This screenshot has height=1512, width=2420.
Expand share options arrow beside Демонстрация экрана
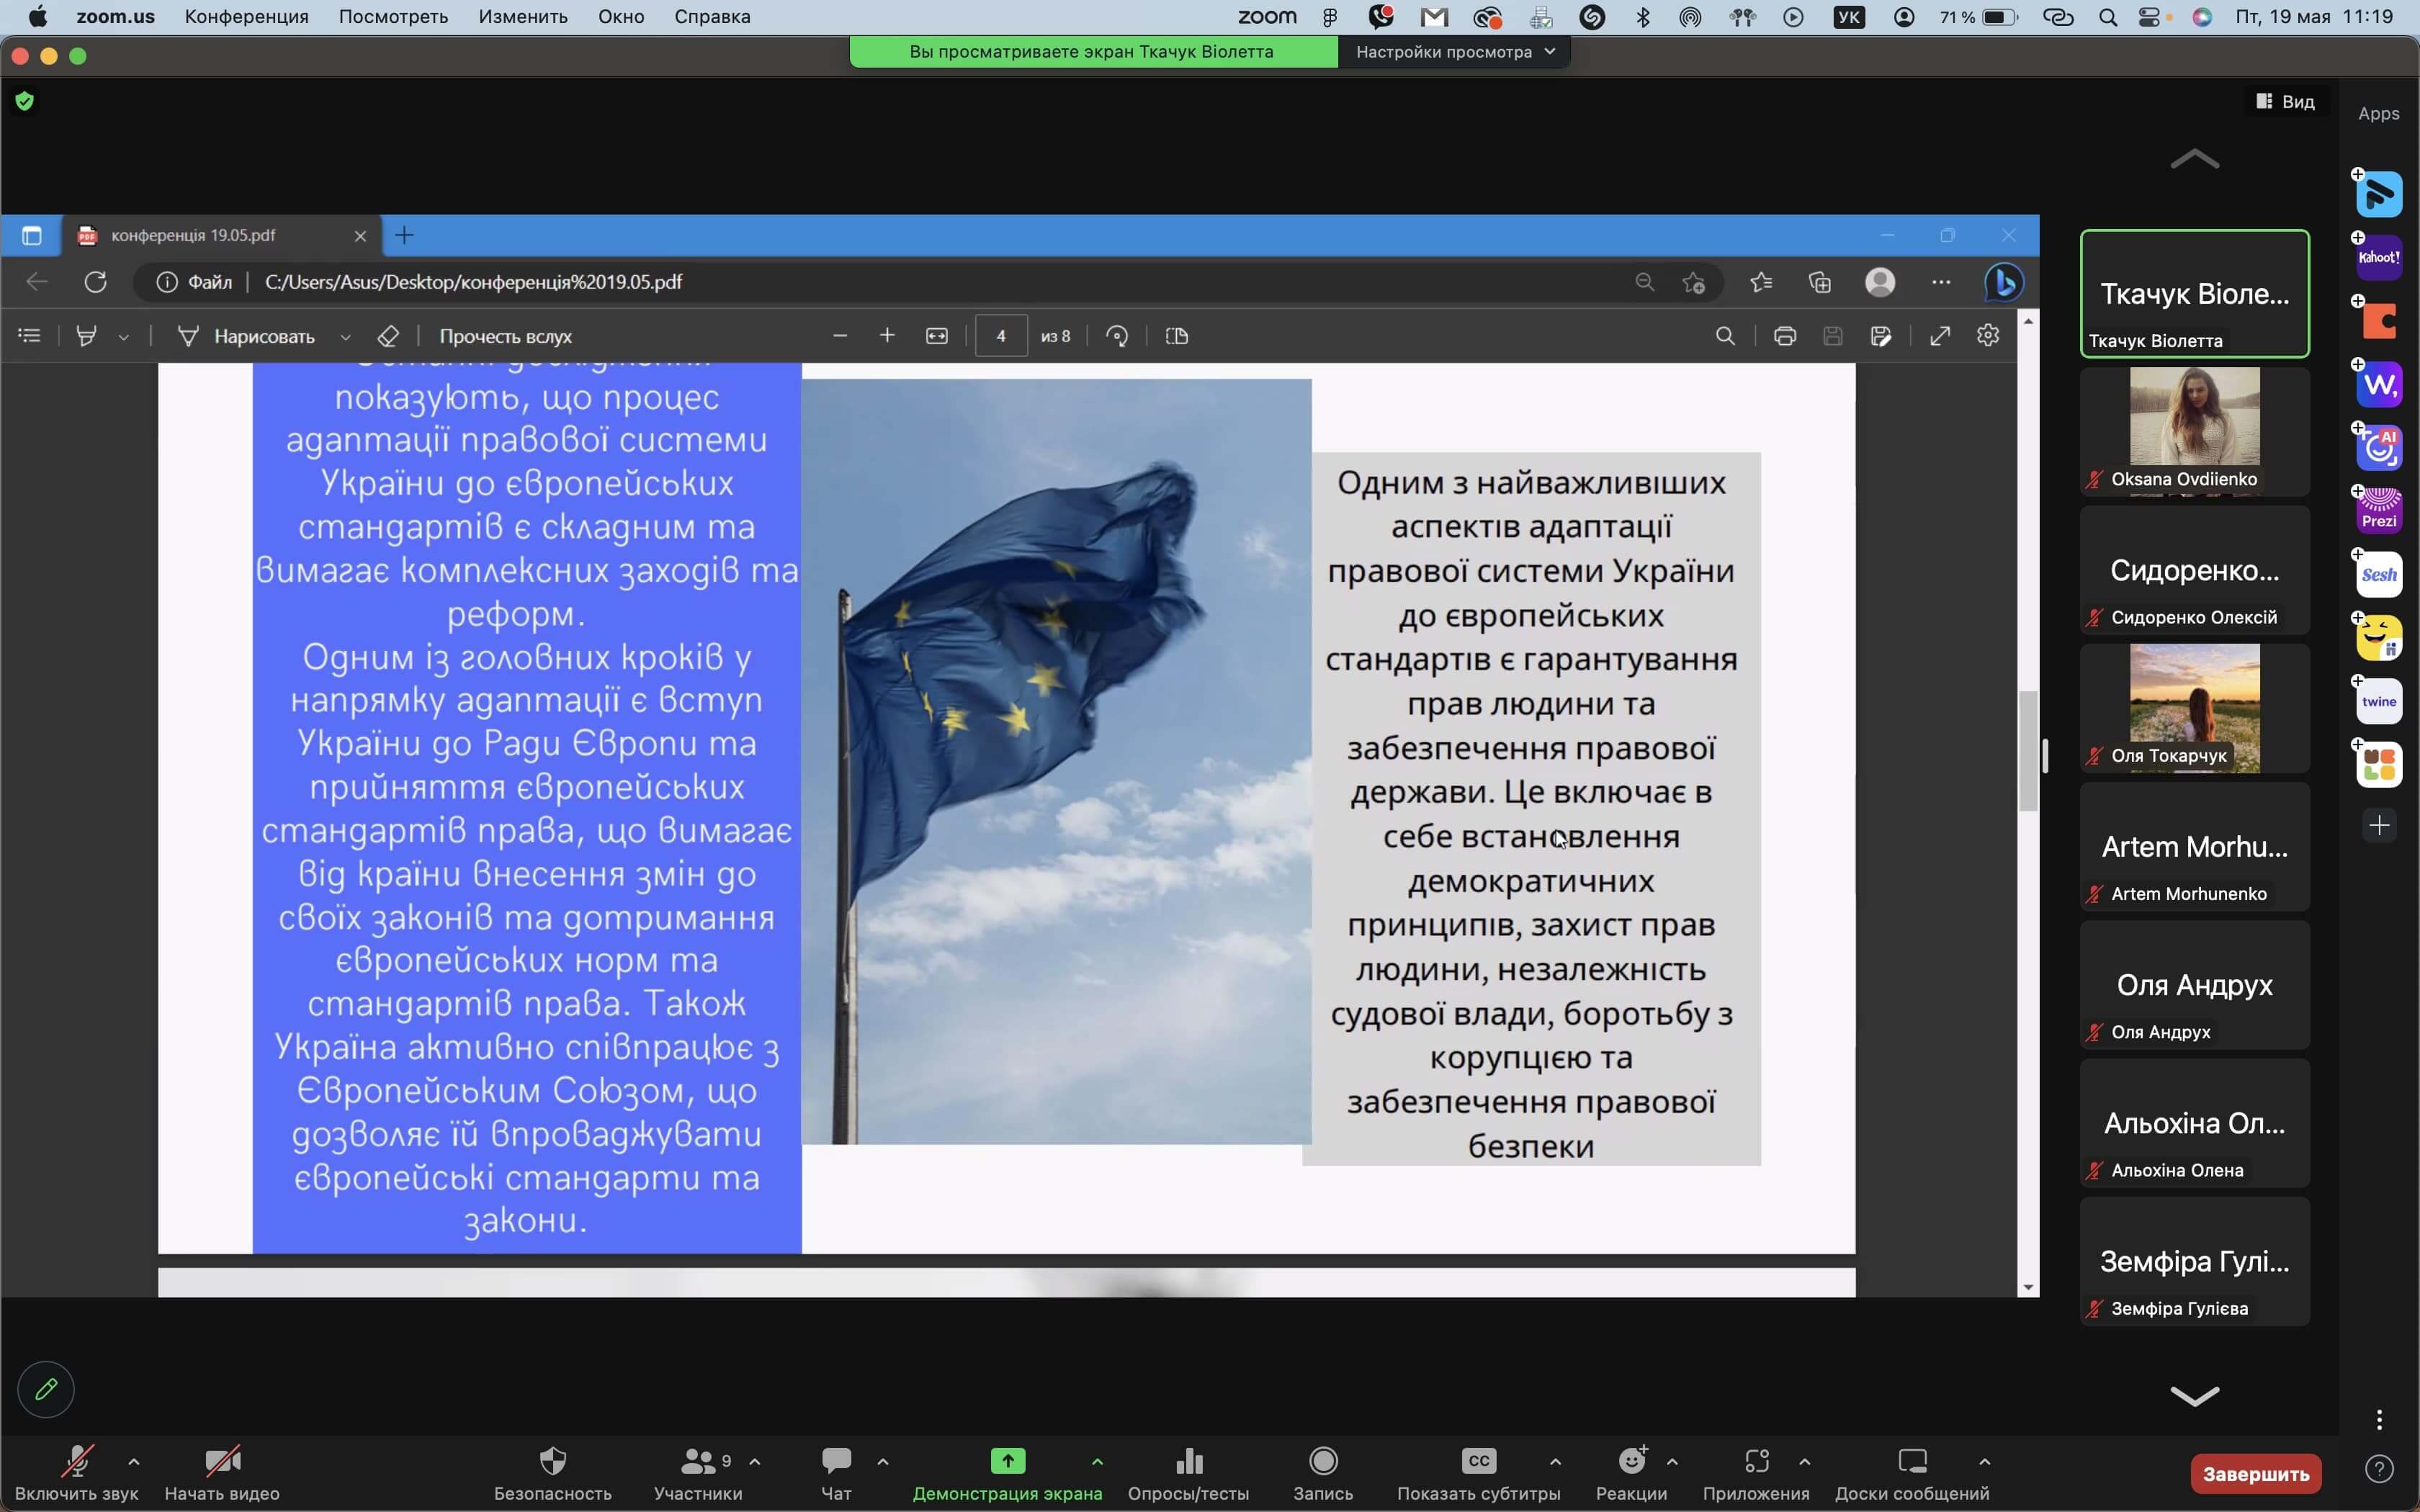[x=1097, y=1462]
